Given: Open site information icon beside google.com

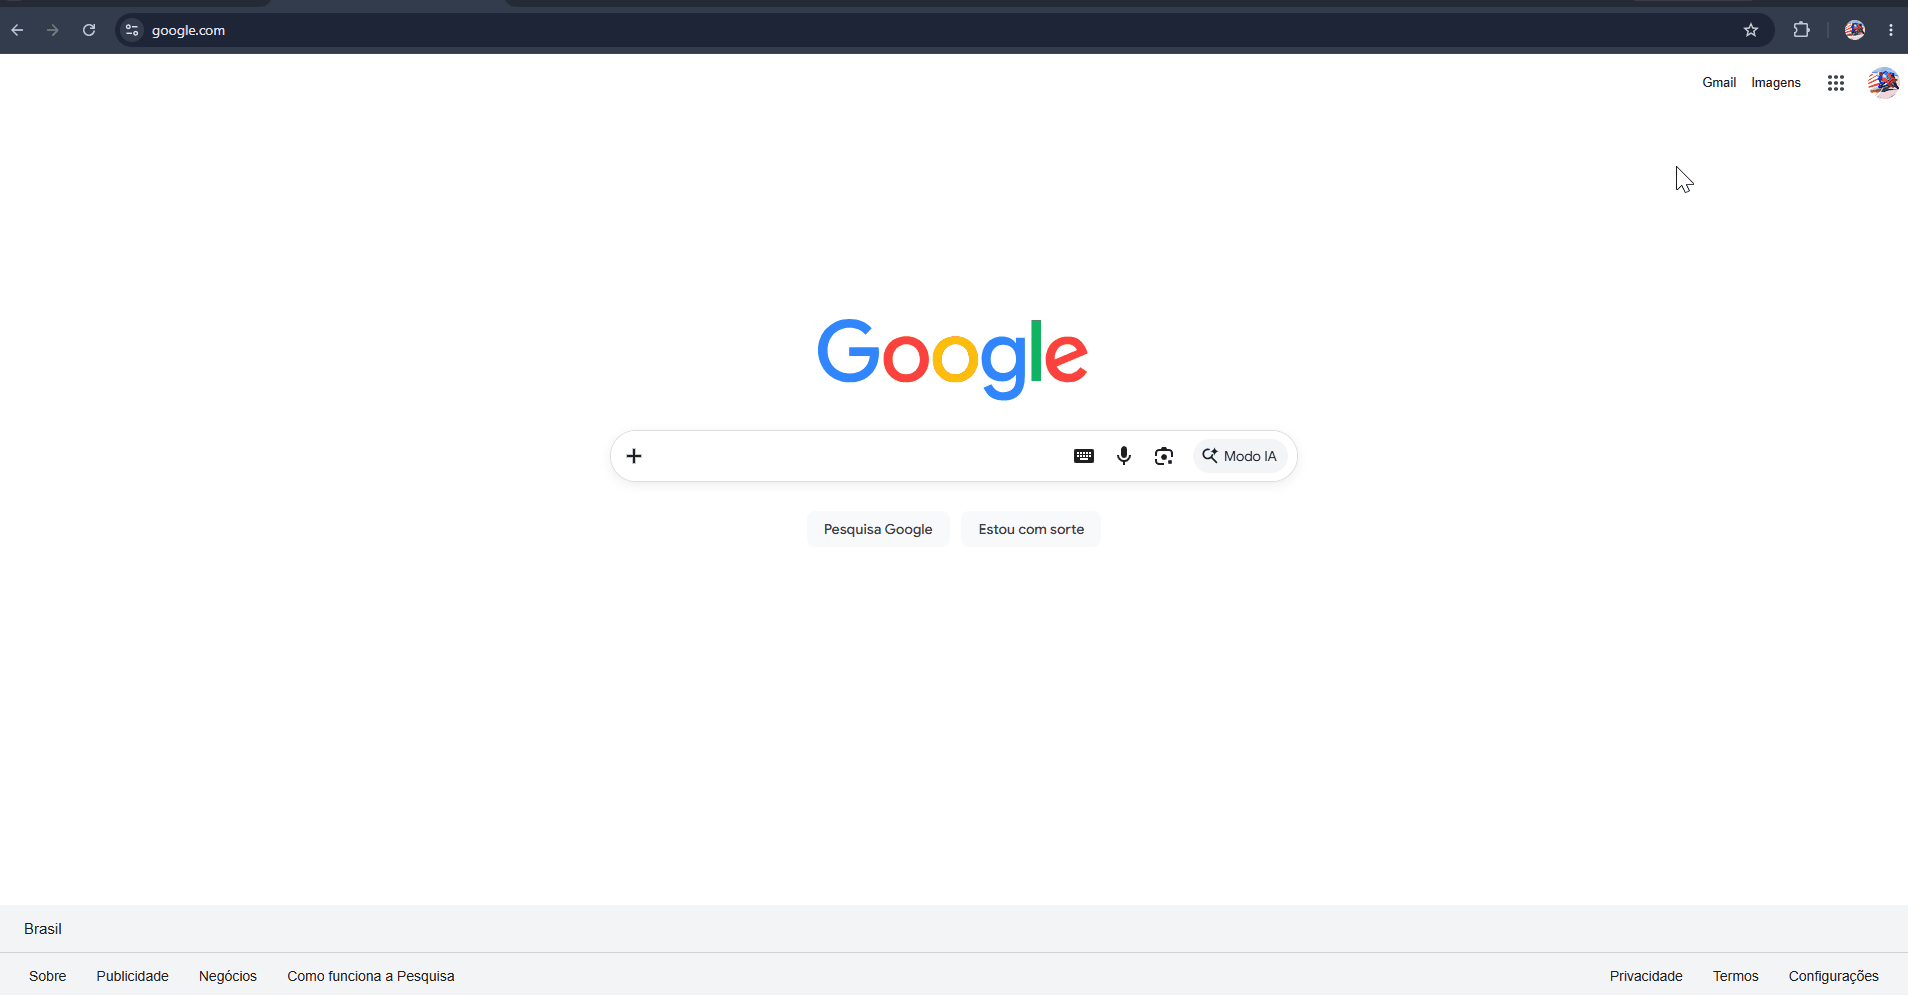Looking at the screenshot, I should coord(132,30).
